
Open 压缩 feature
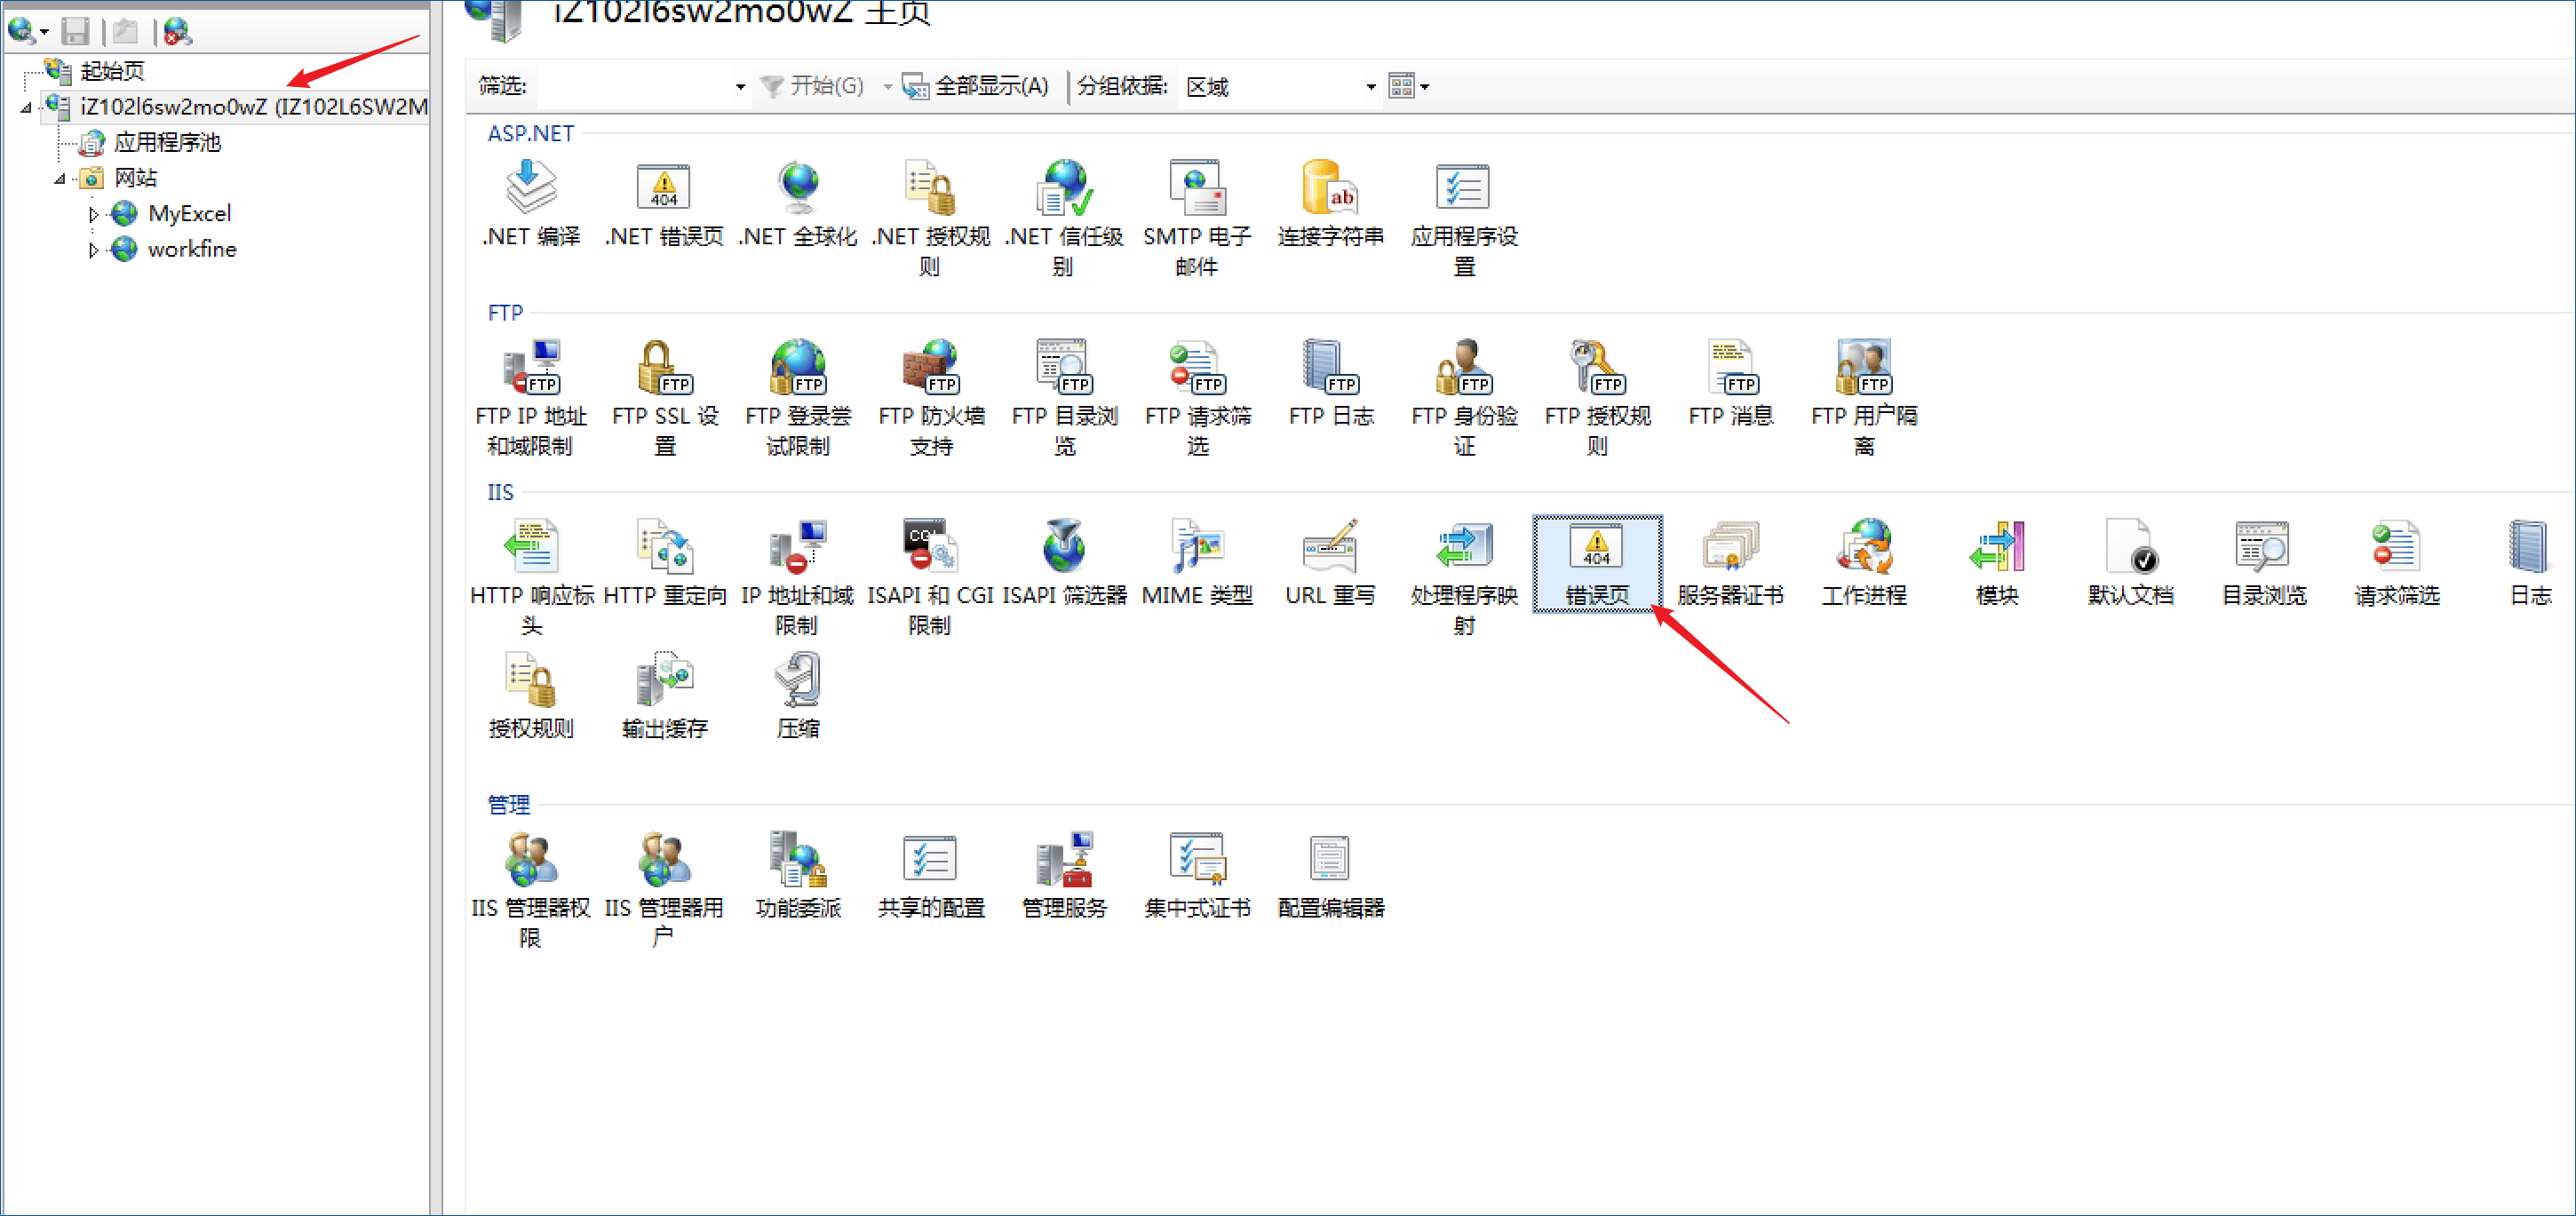pos(798,695)
